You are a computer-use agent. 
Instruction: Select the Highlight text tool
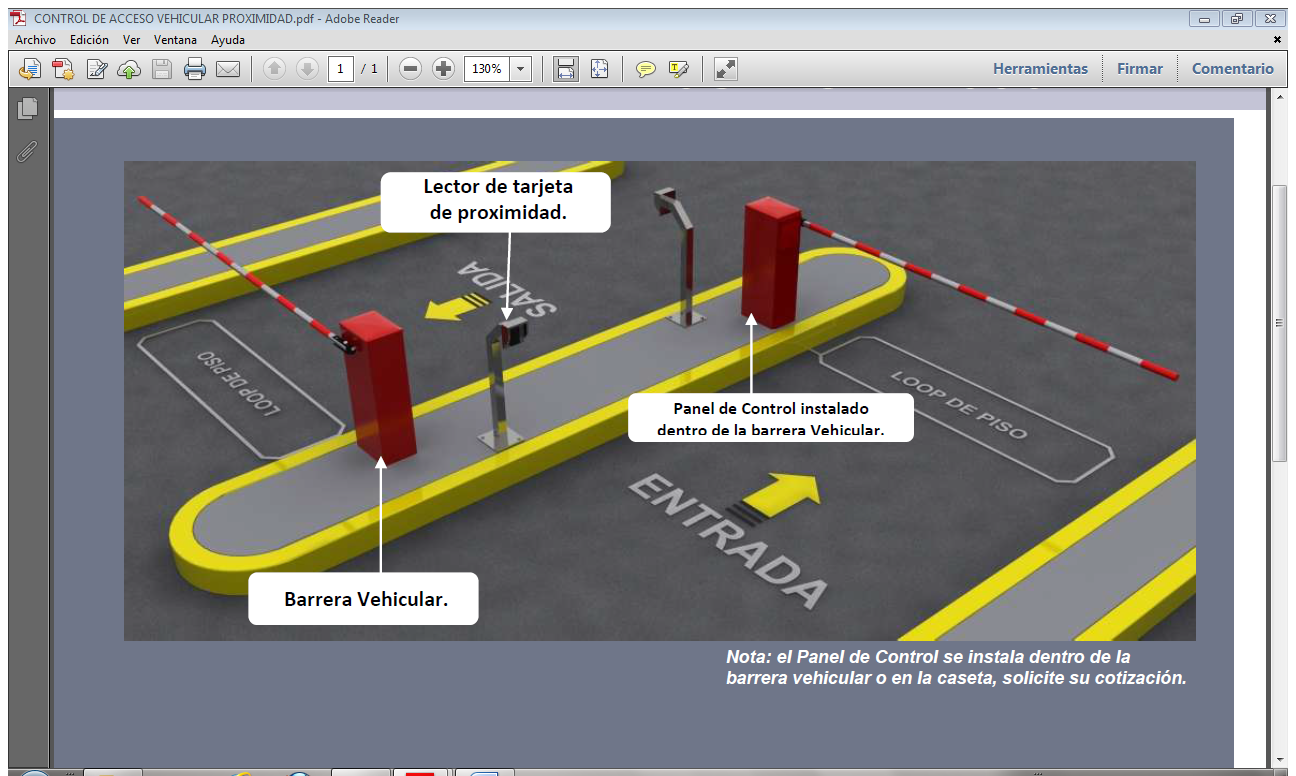(679, 69)
